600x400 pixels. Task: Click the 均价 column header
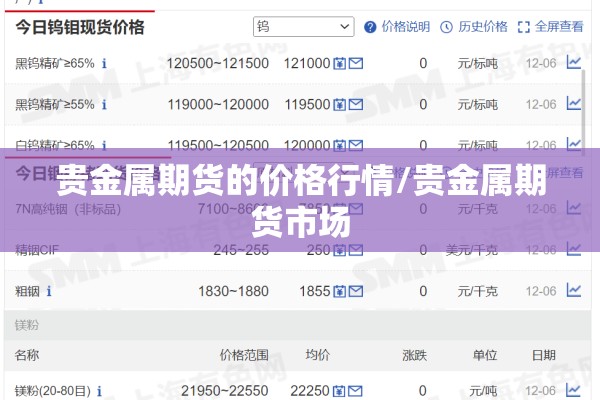(317, 355)
